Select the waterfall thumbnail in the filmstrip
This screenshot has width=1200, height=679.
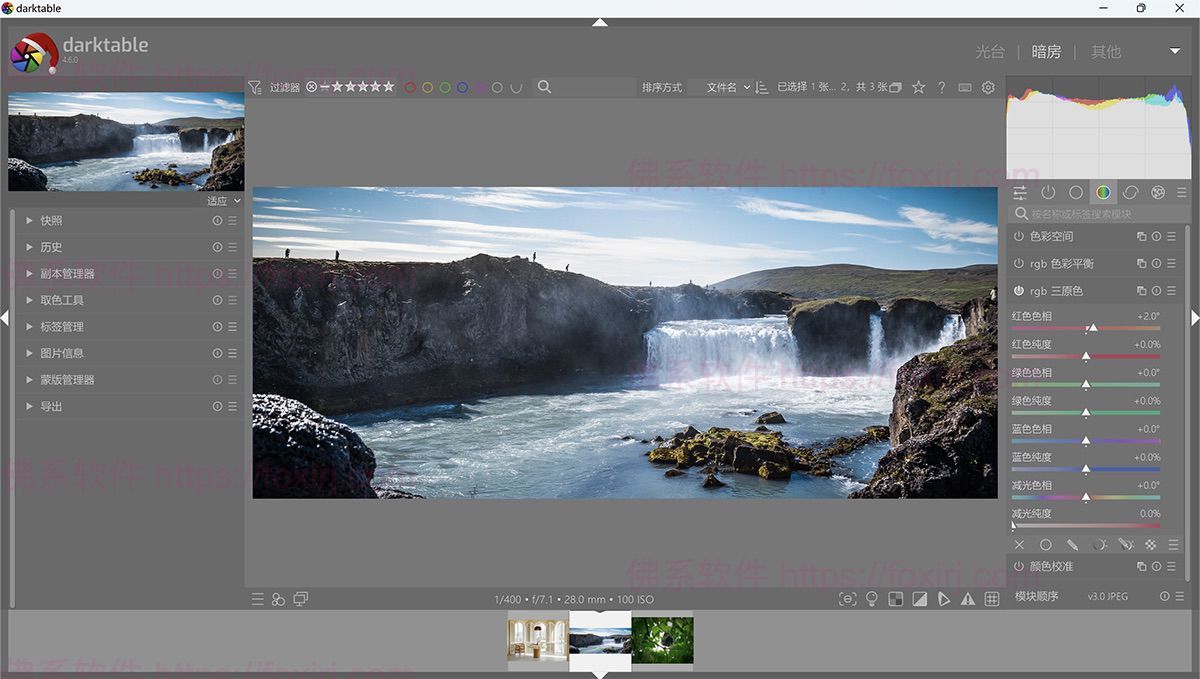coord(600,641)
